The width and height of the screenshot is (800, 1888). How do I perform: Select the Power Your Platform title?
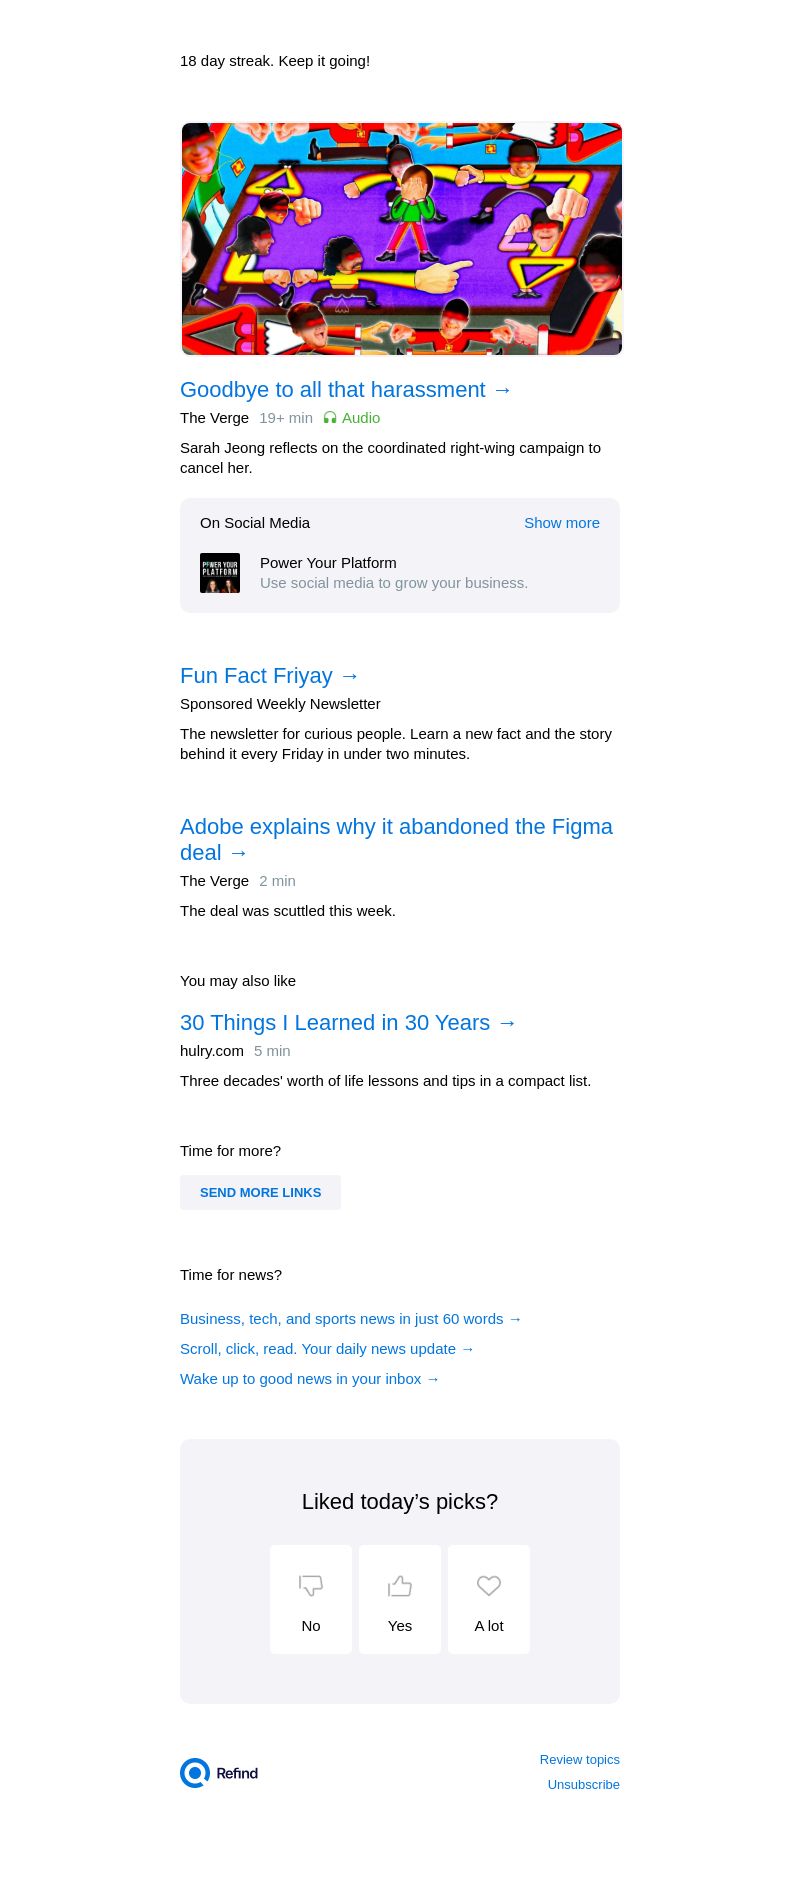[328, 563]
